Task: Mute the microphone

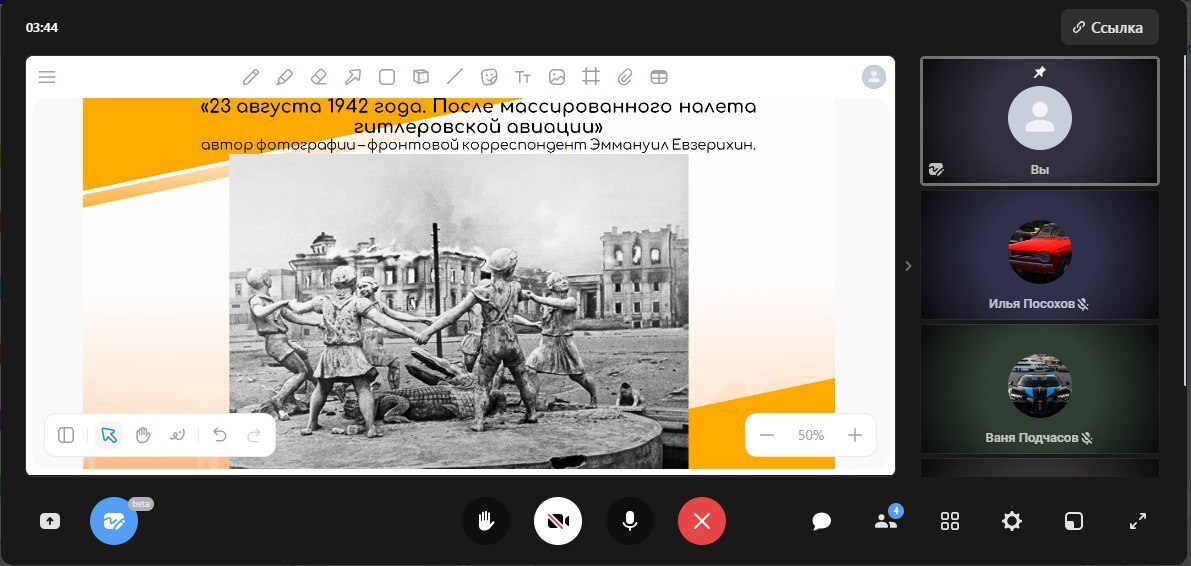Action: click(630, 521)
